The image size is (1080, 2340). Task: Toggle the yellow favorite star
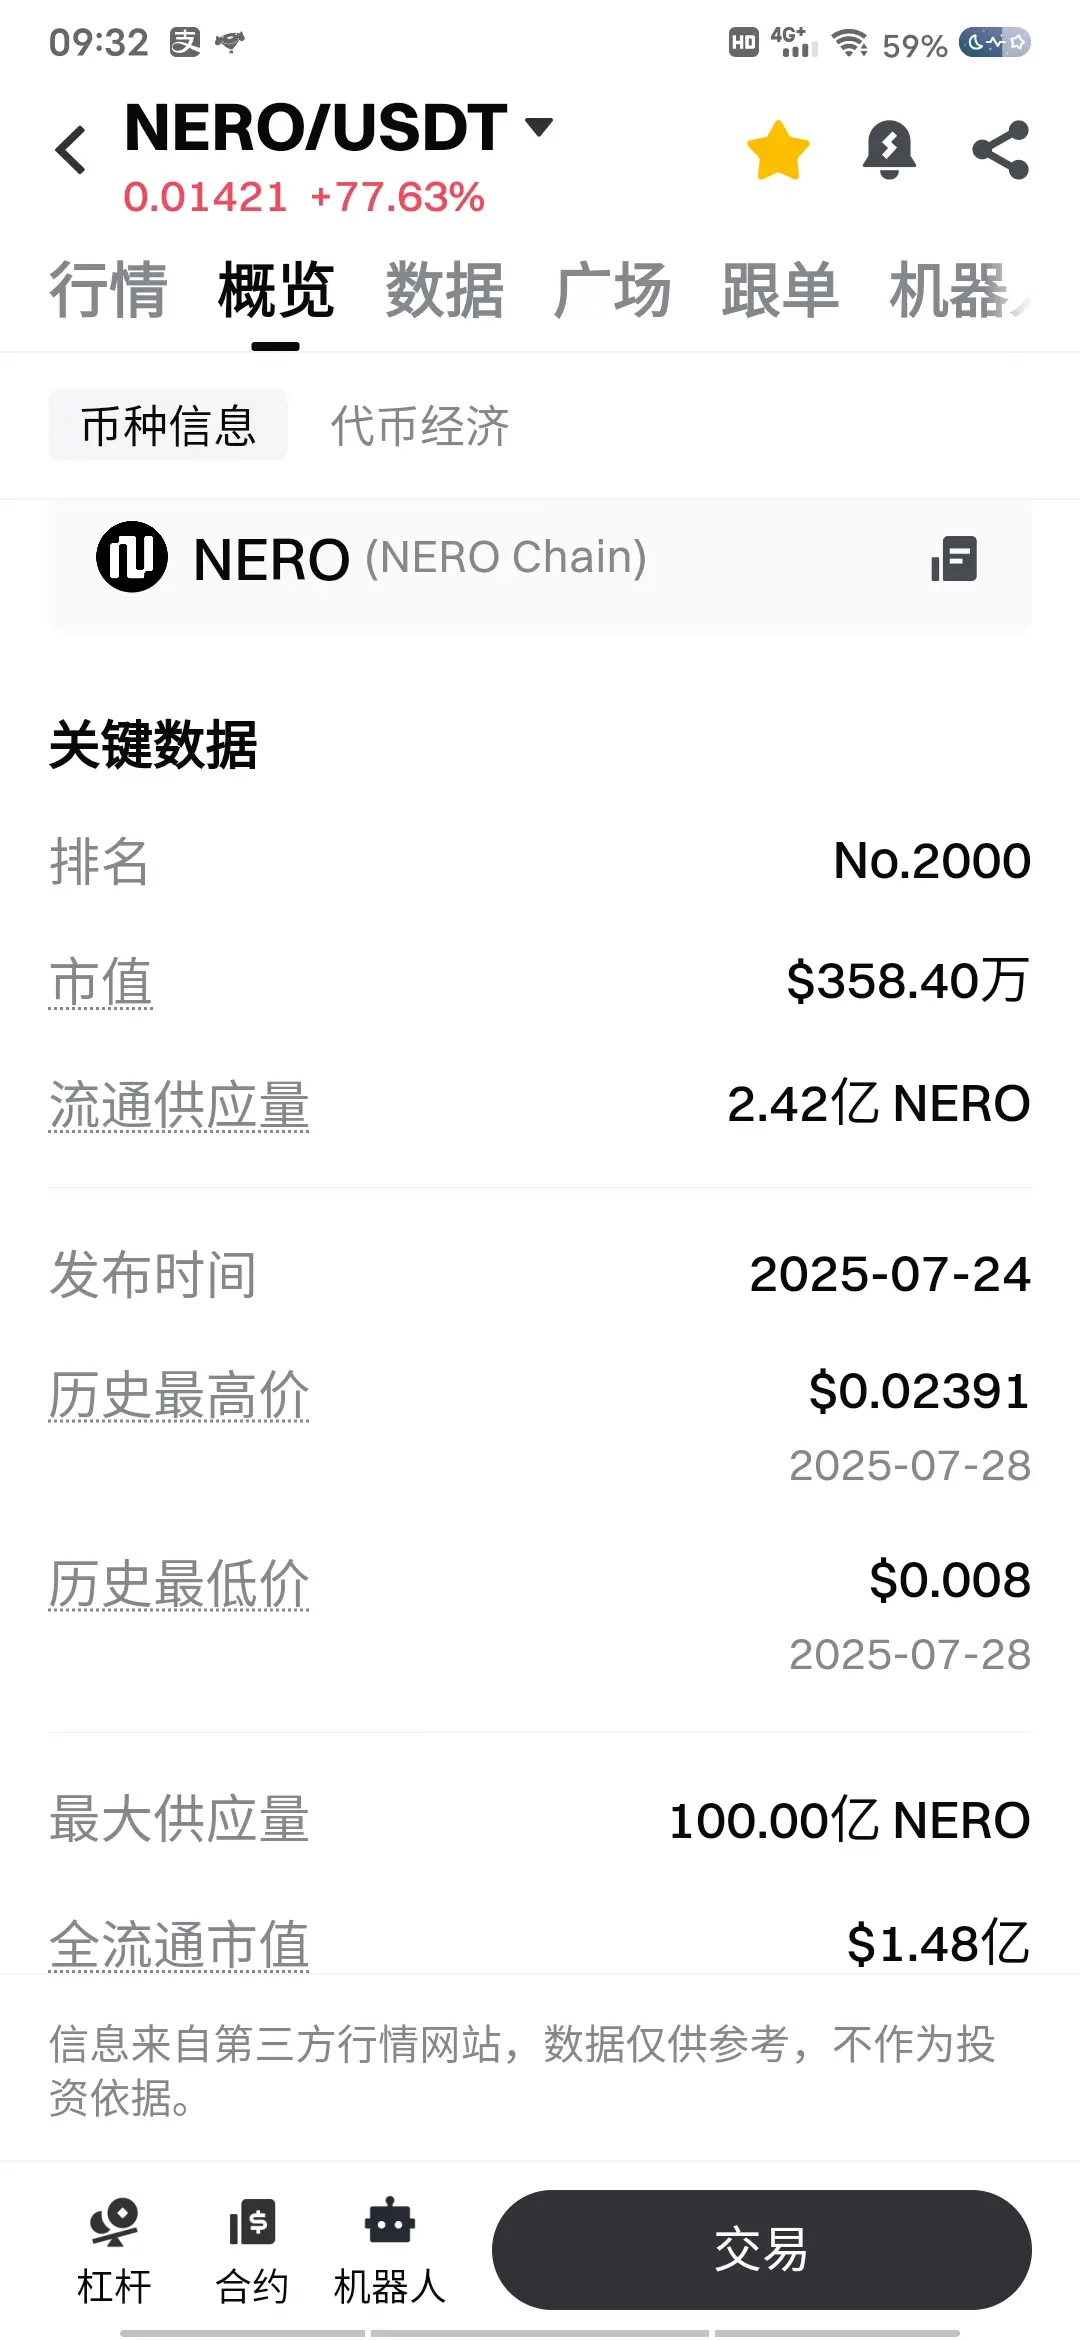pos(778,150)
